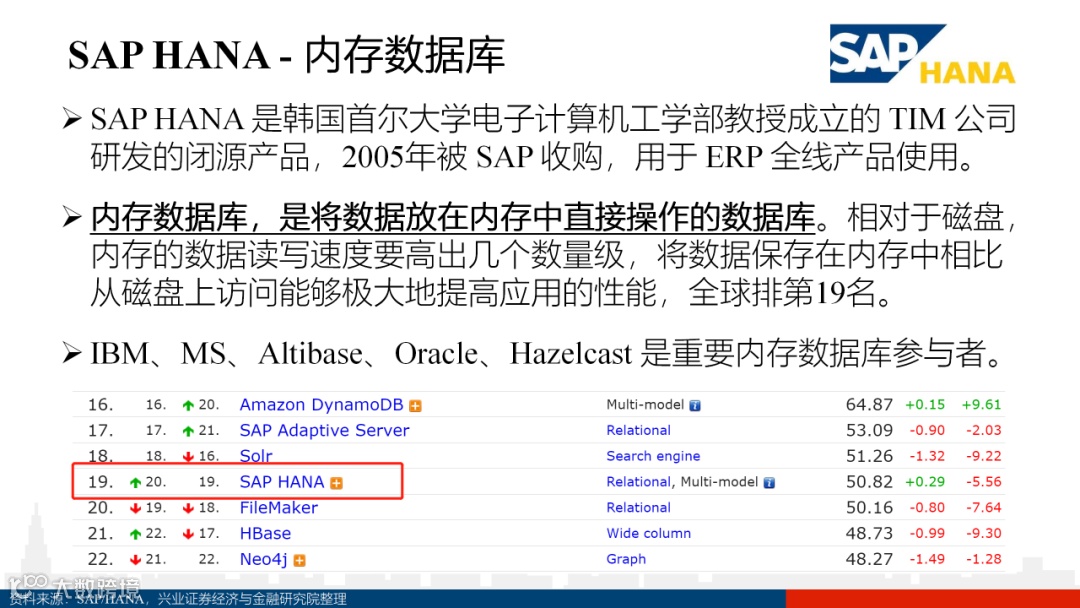Viewport: 1080px width, 608px height.
Task: Click Relational link in SAP HANA row
Action: (x=638, y=482)
